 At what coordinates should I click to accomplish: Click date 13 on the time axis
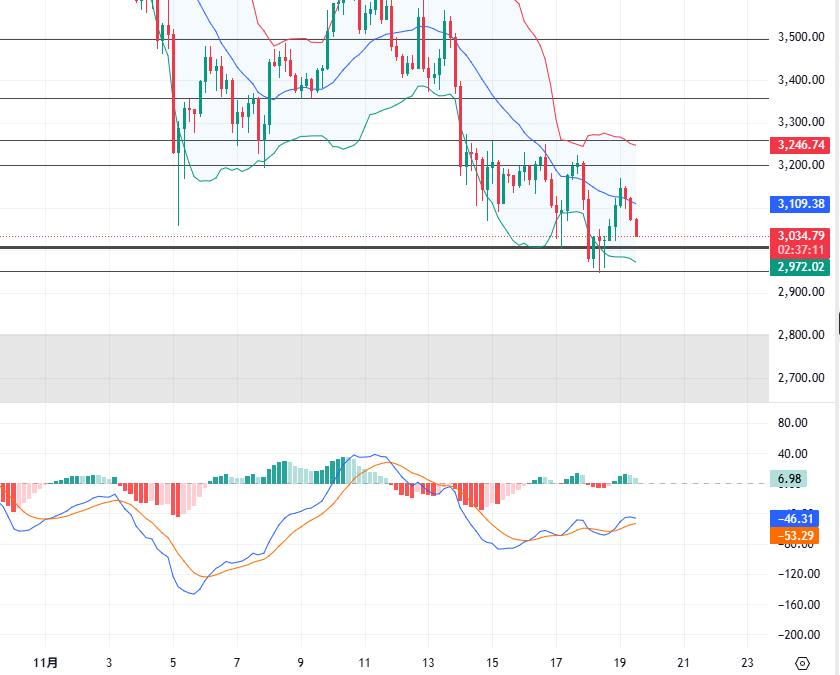pyautogui.click(x=428, y=662)
